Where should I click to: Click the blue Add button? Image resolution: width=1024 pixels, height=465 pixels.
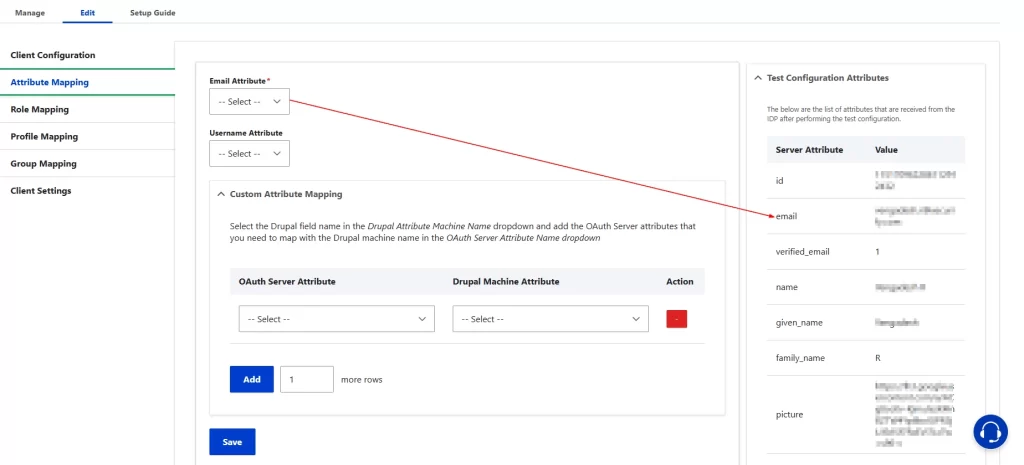[x=251, y=379]
